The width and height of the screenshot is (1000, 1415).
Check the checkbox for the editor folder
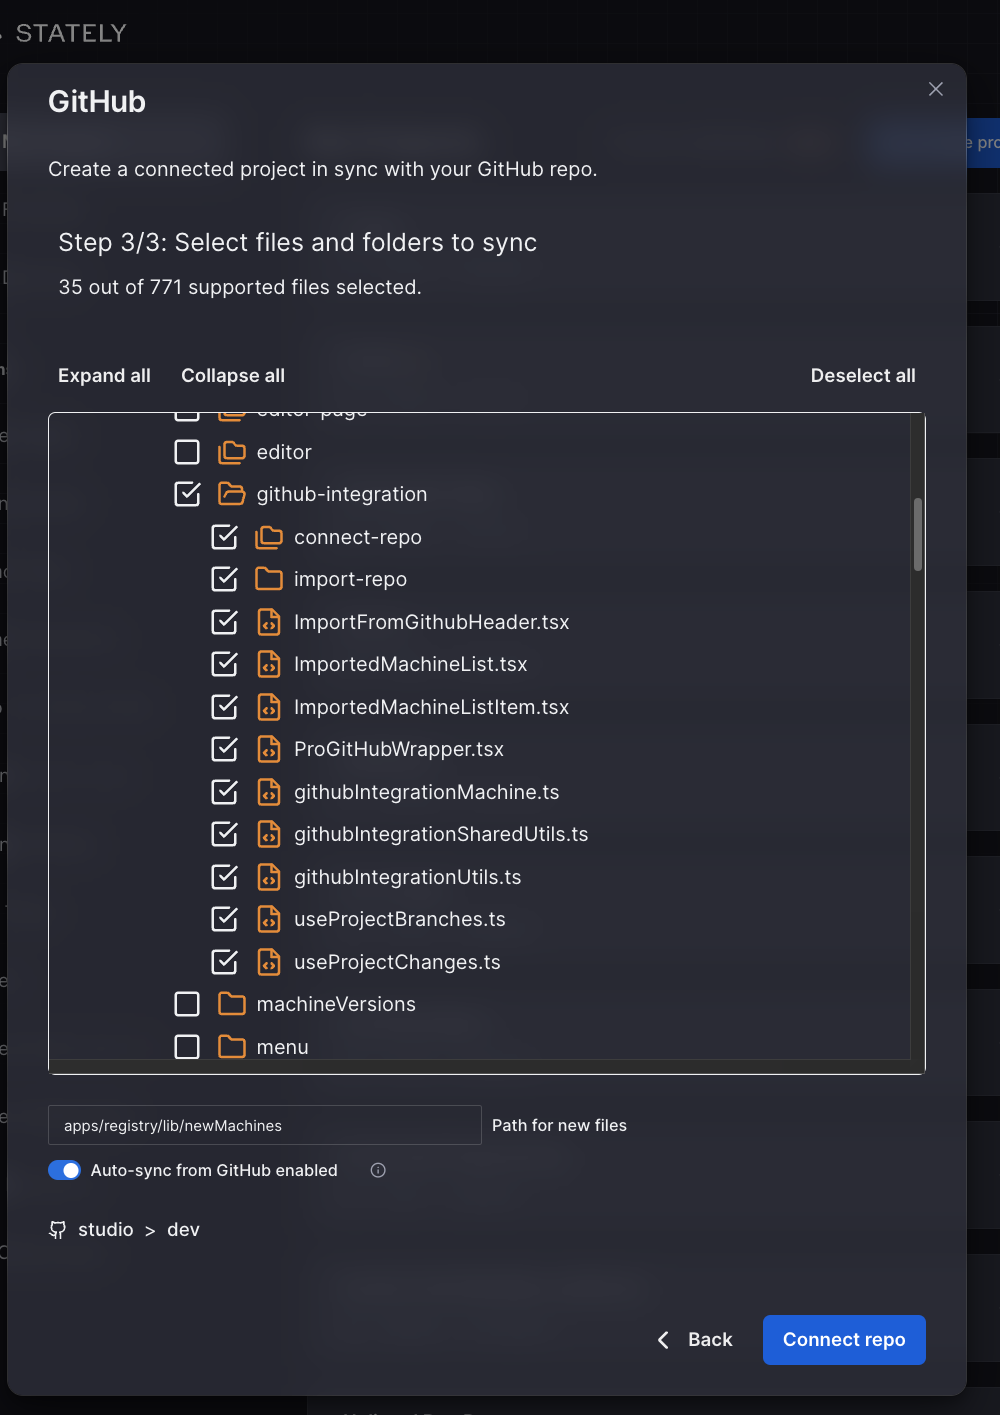click(x=187, y=451)
